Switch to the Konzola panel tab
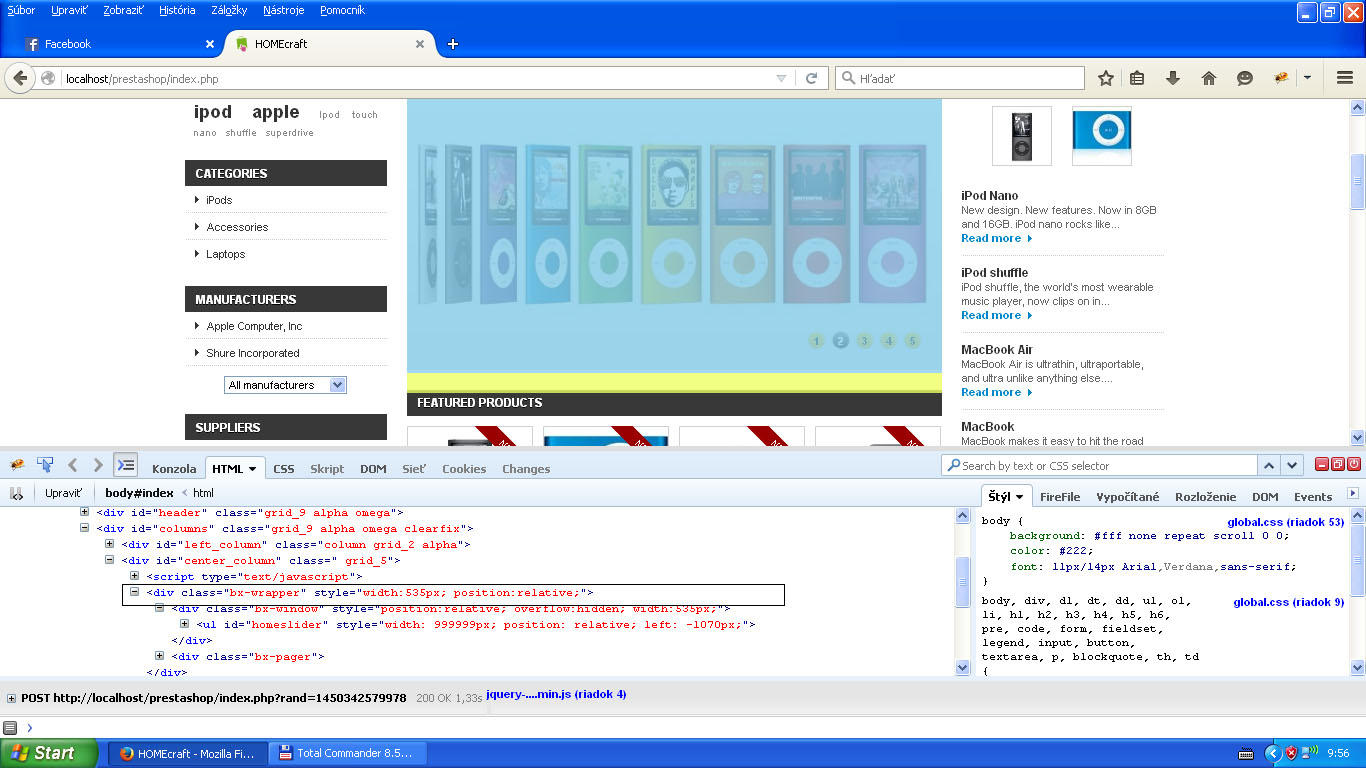Image resolution: width=1366 pixels, height=768 pixels. point(174,468)
